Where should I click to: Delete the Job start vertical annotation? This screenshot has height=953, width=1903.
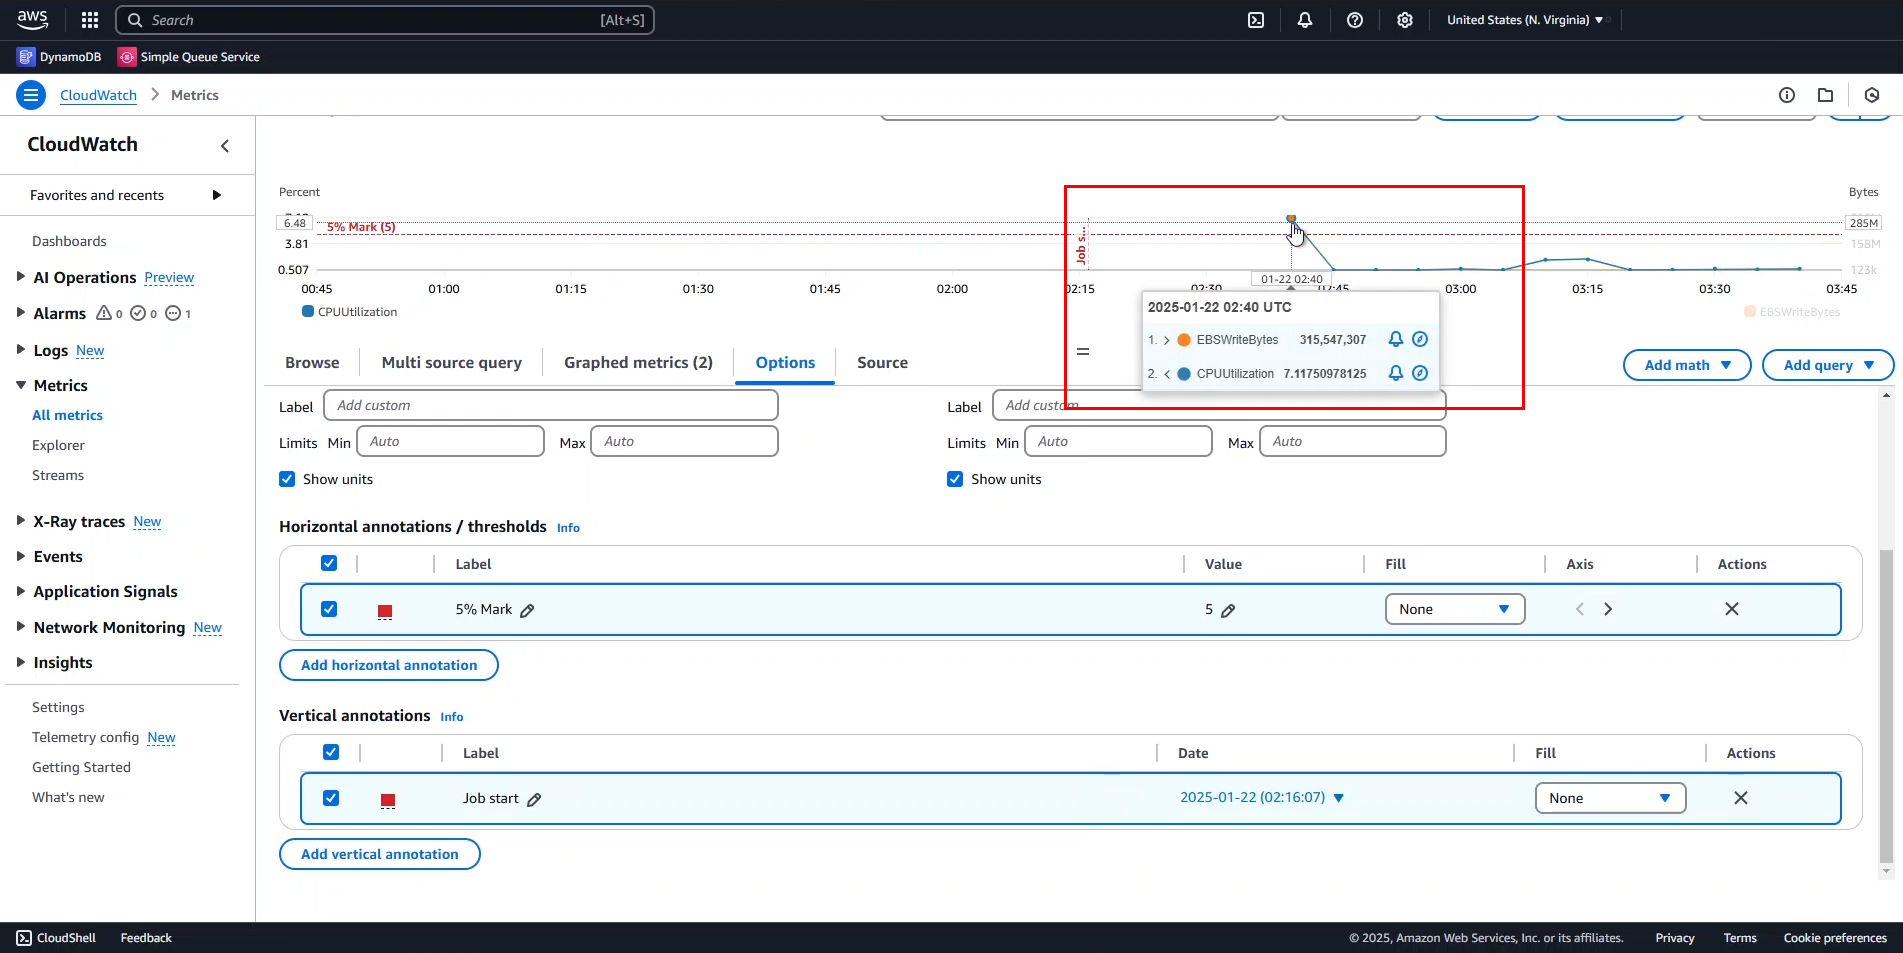pos(1740,798)
